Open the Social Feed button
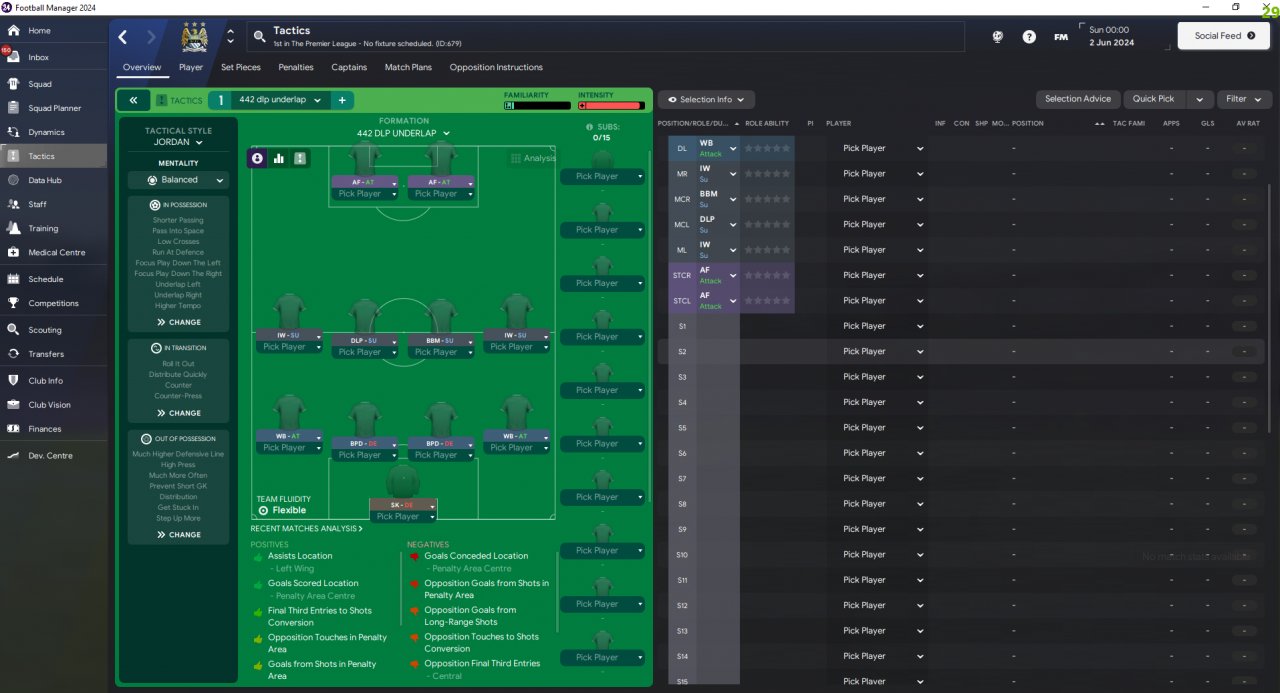 (x=1224, y=36)
